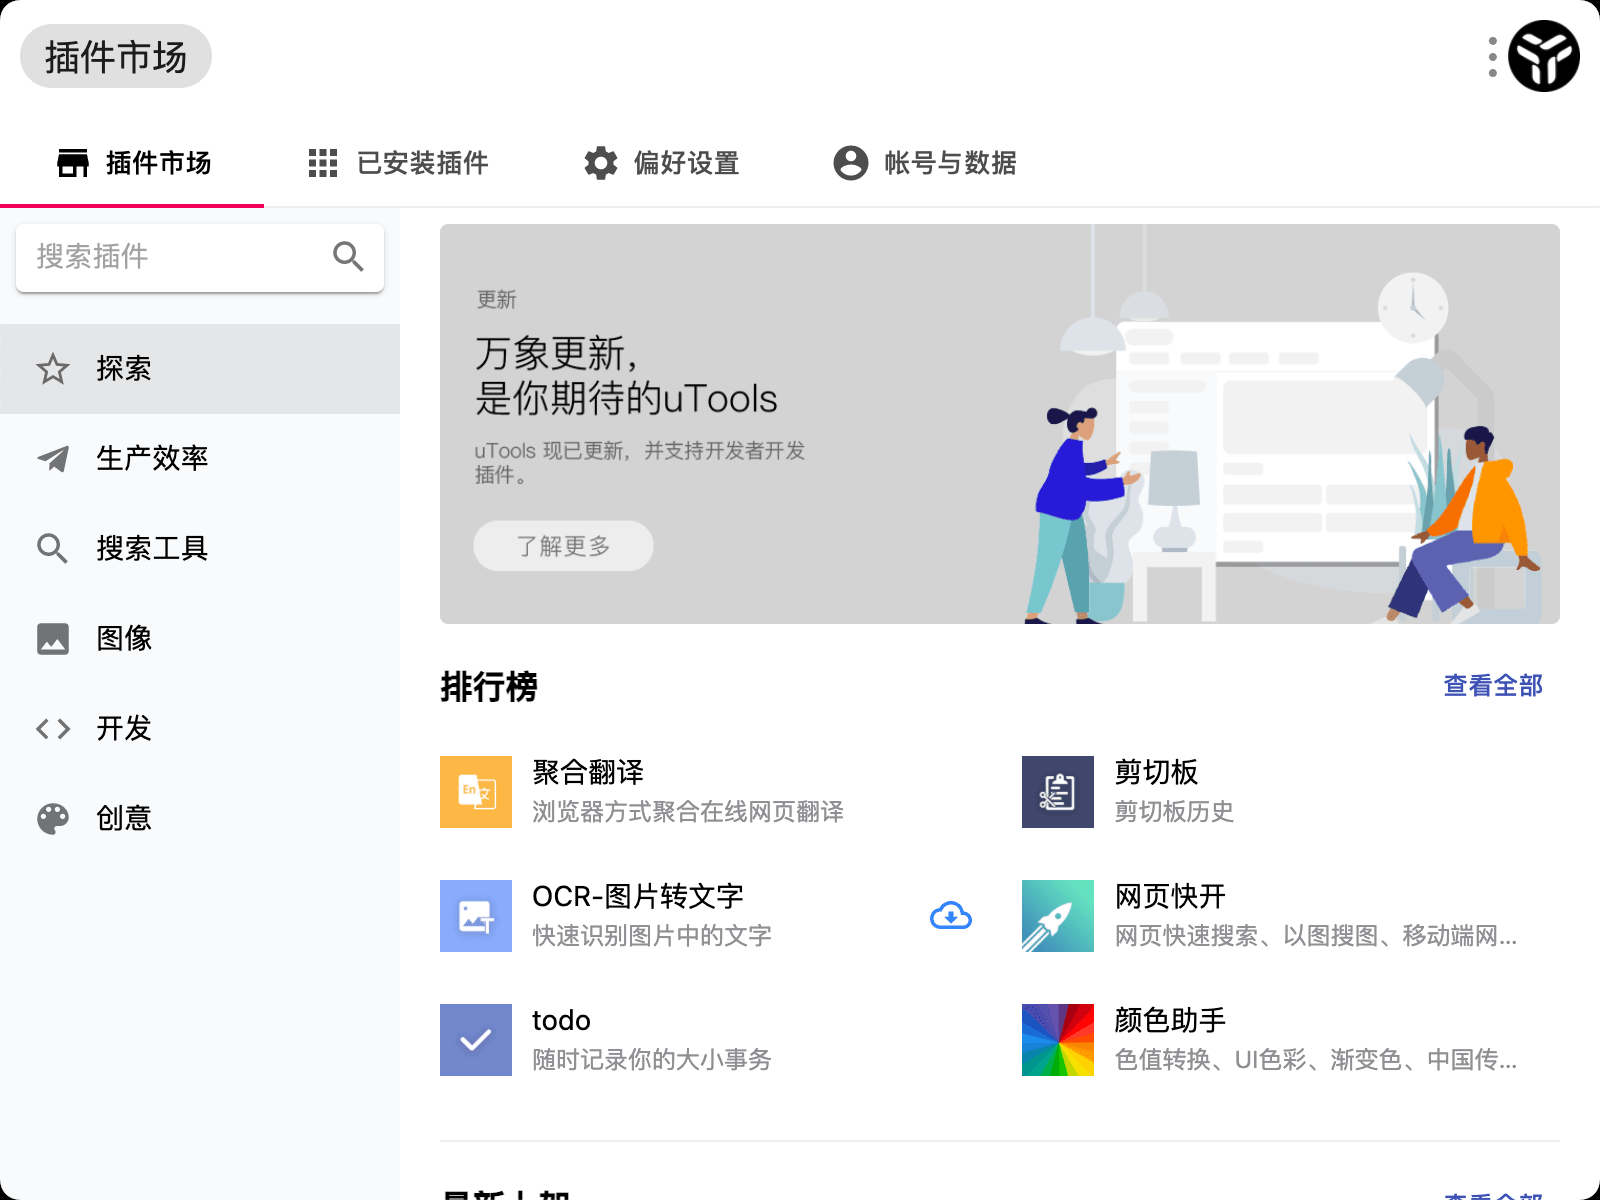Viewport: 1600px width, 1200px height.
Task: Select the 探索 sidebar category
Action: pos(200,369)
